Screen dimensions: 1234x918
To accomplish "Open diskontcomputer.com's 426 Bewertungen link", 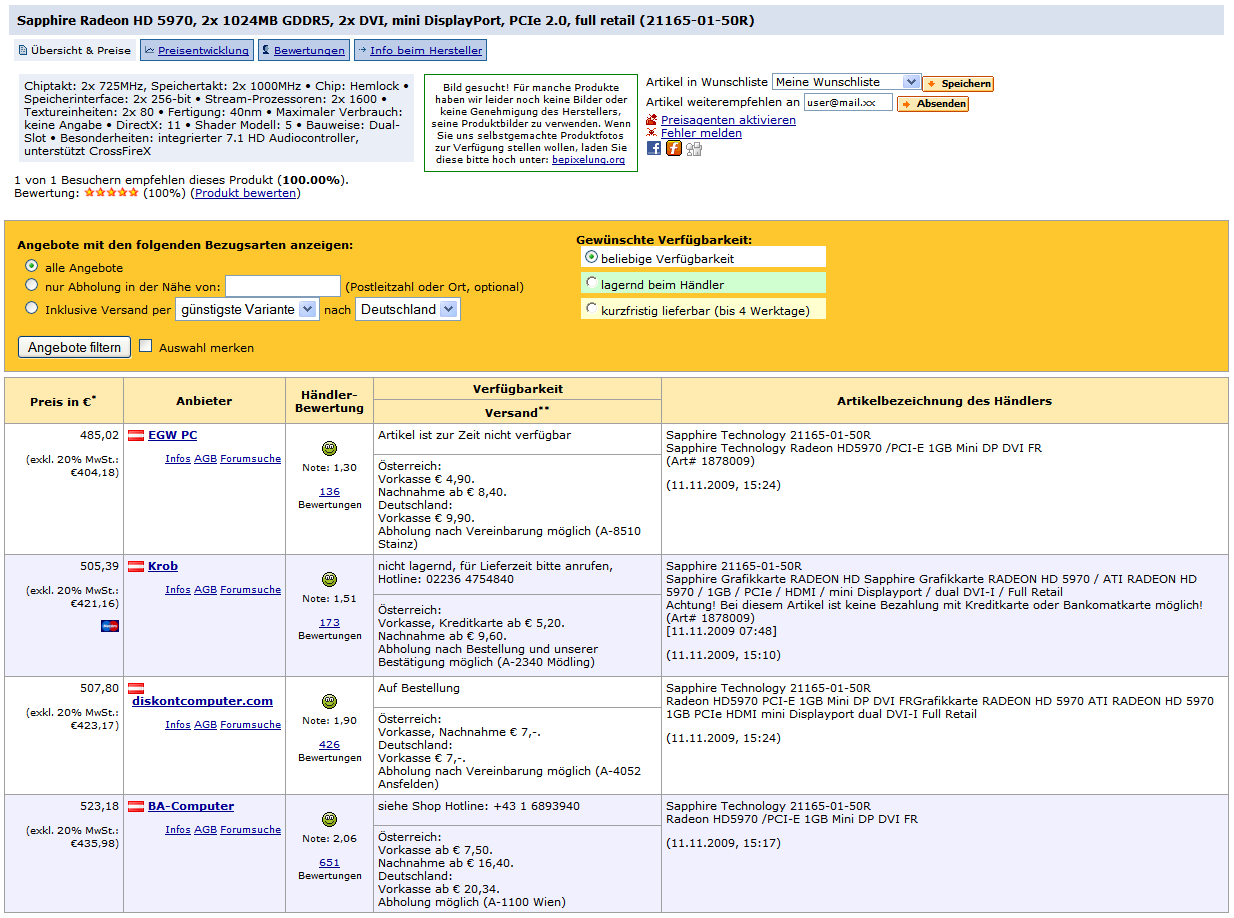I will [x=330, y=745].
